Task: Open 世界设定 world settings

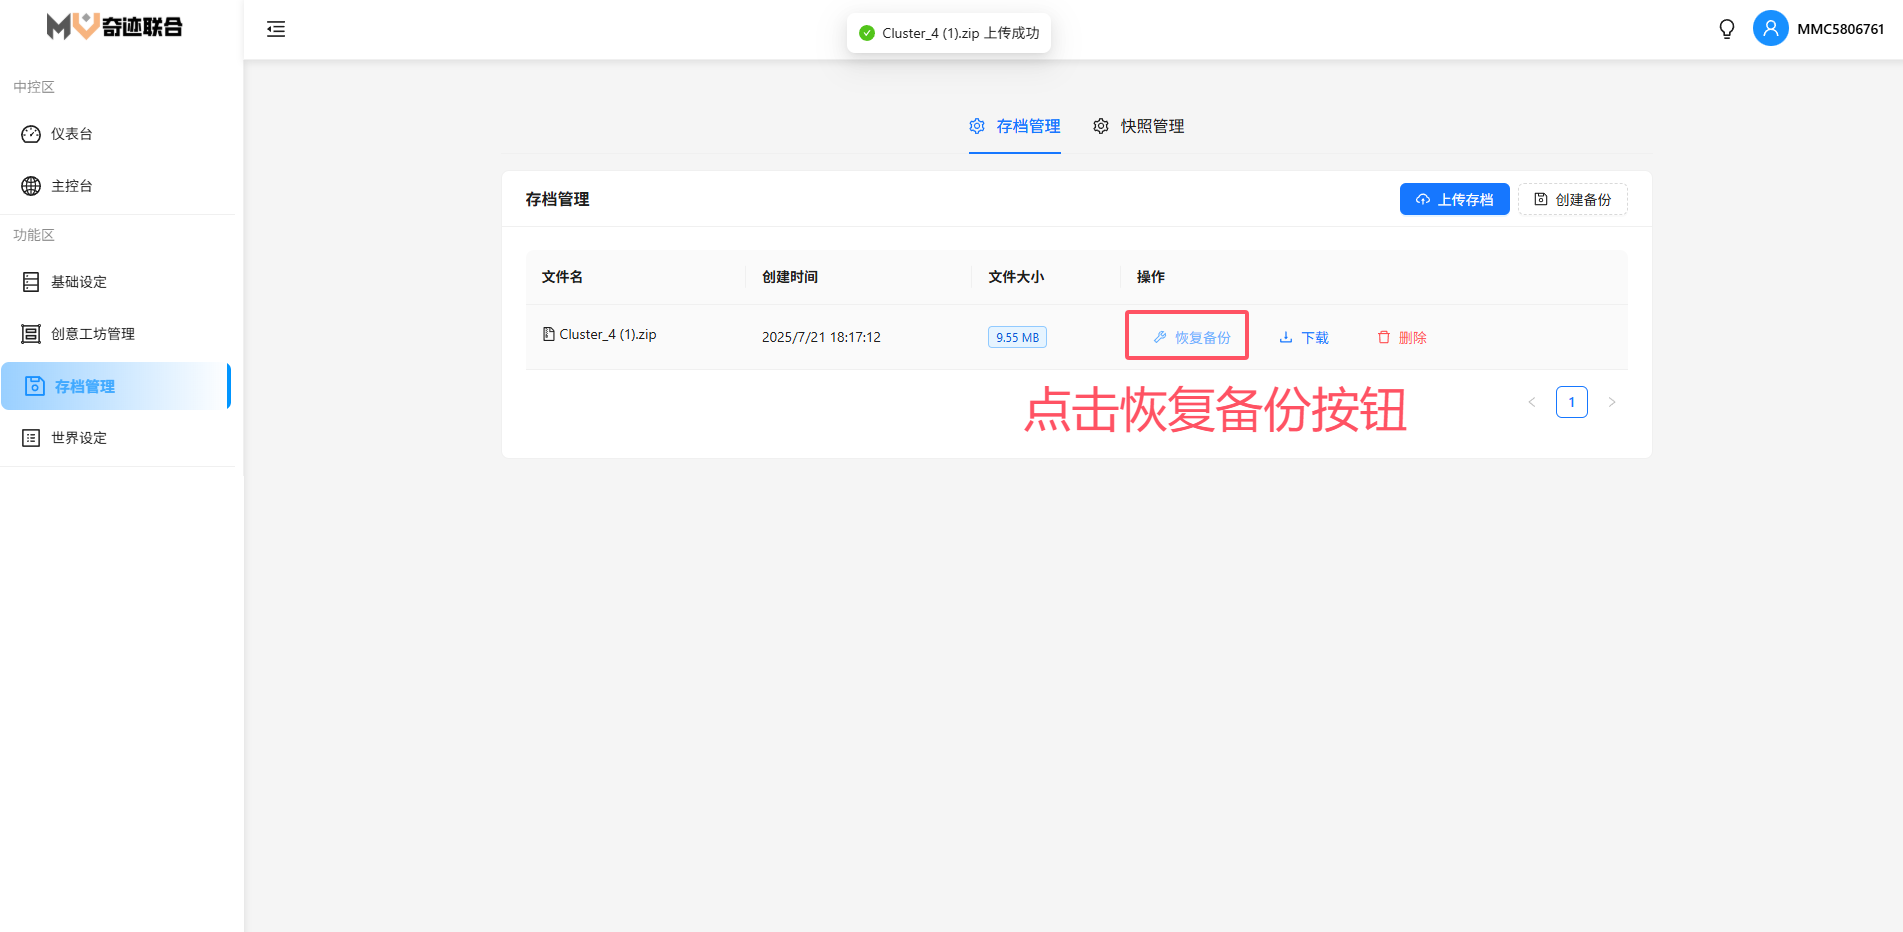Action: click(78, 438)
